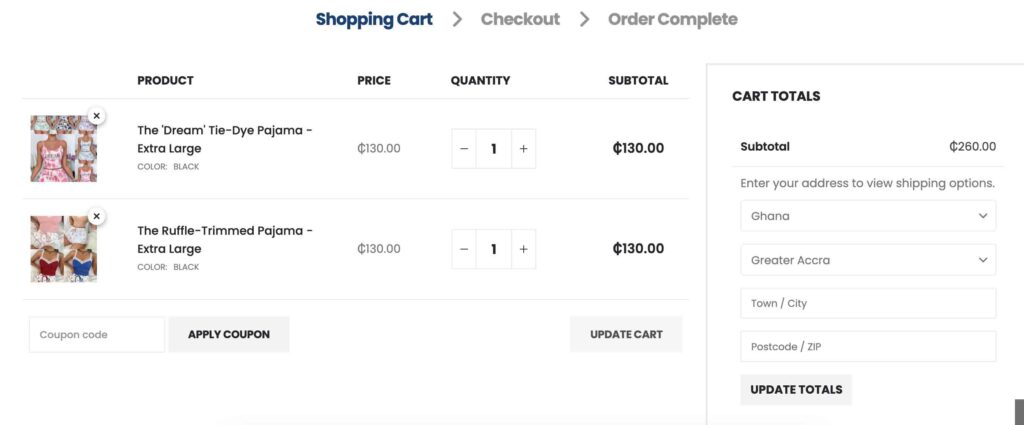Open the Order Complete step
Image resolution: width=1024 pixels, height=425 pixels.
(673, 20)
